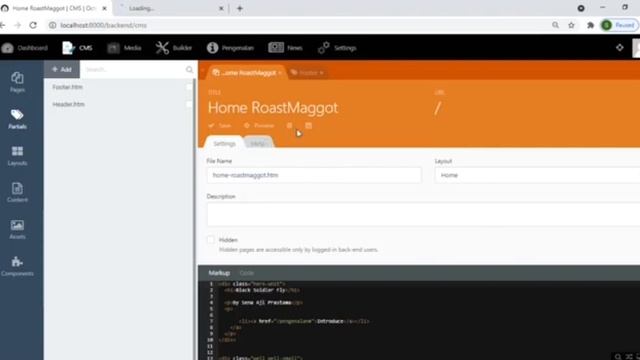Tick the checkbox for Footer.htm

(x=189, y=87)
